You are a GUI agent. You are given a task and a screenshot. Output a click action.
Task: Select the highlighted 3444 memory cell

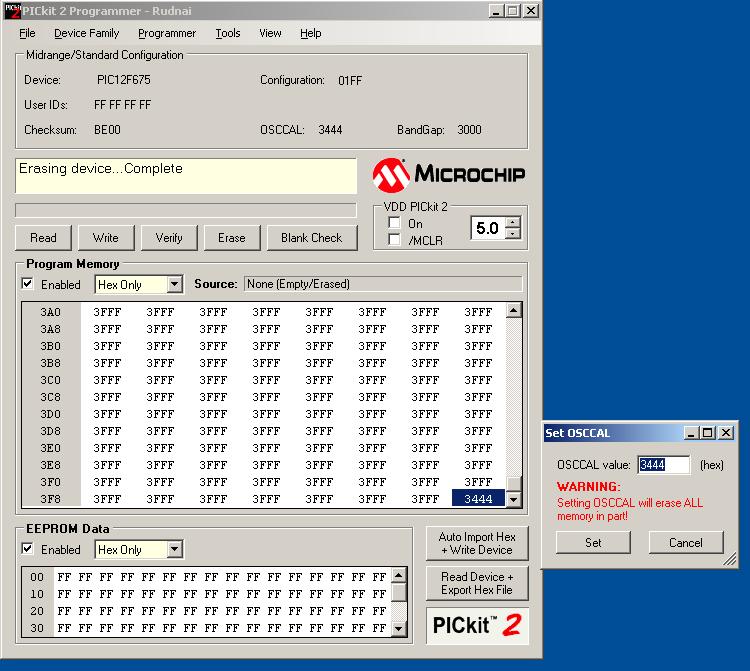point(478,499)
